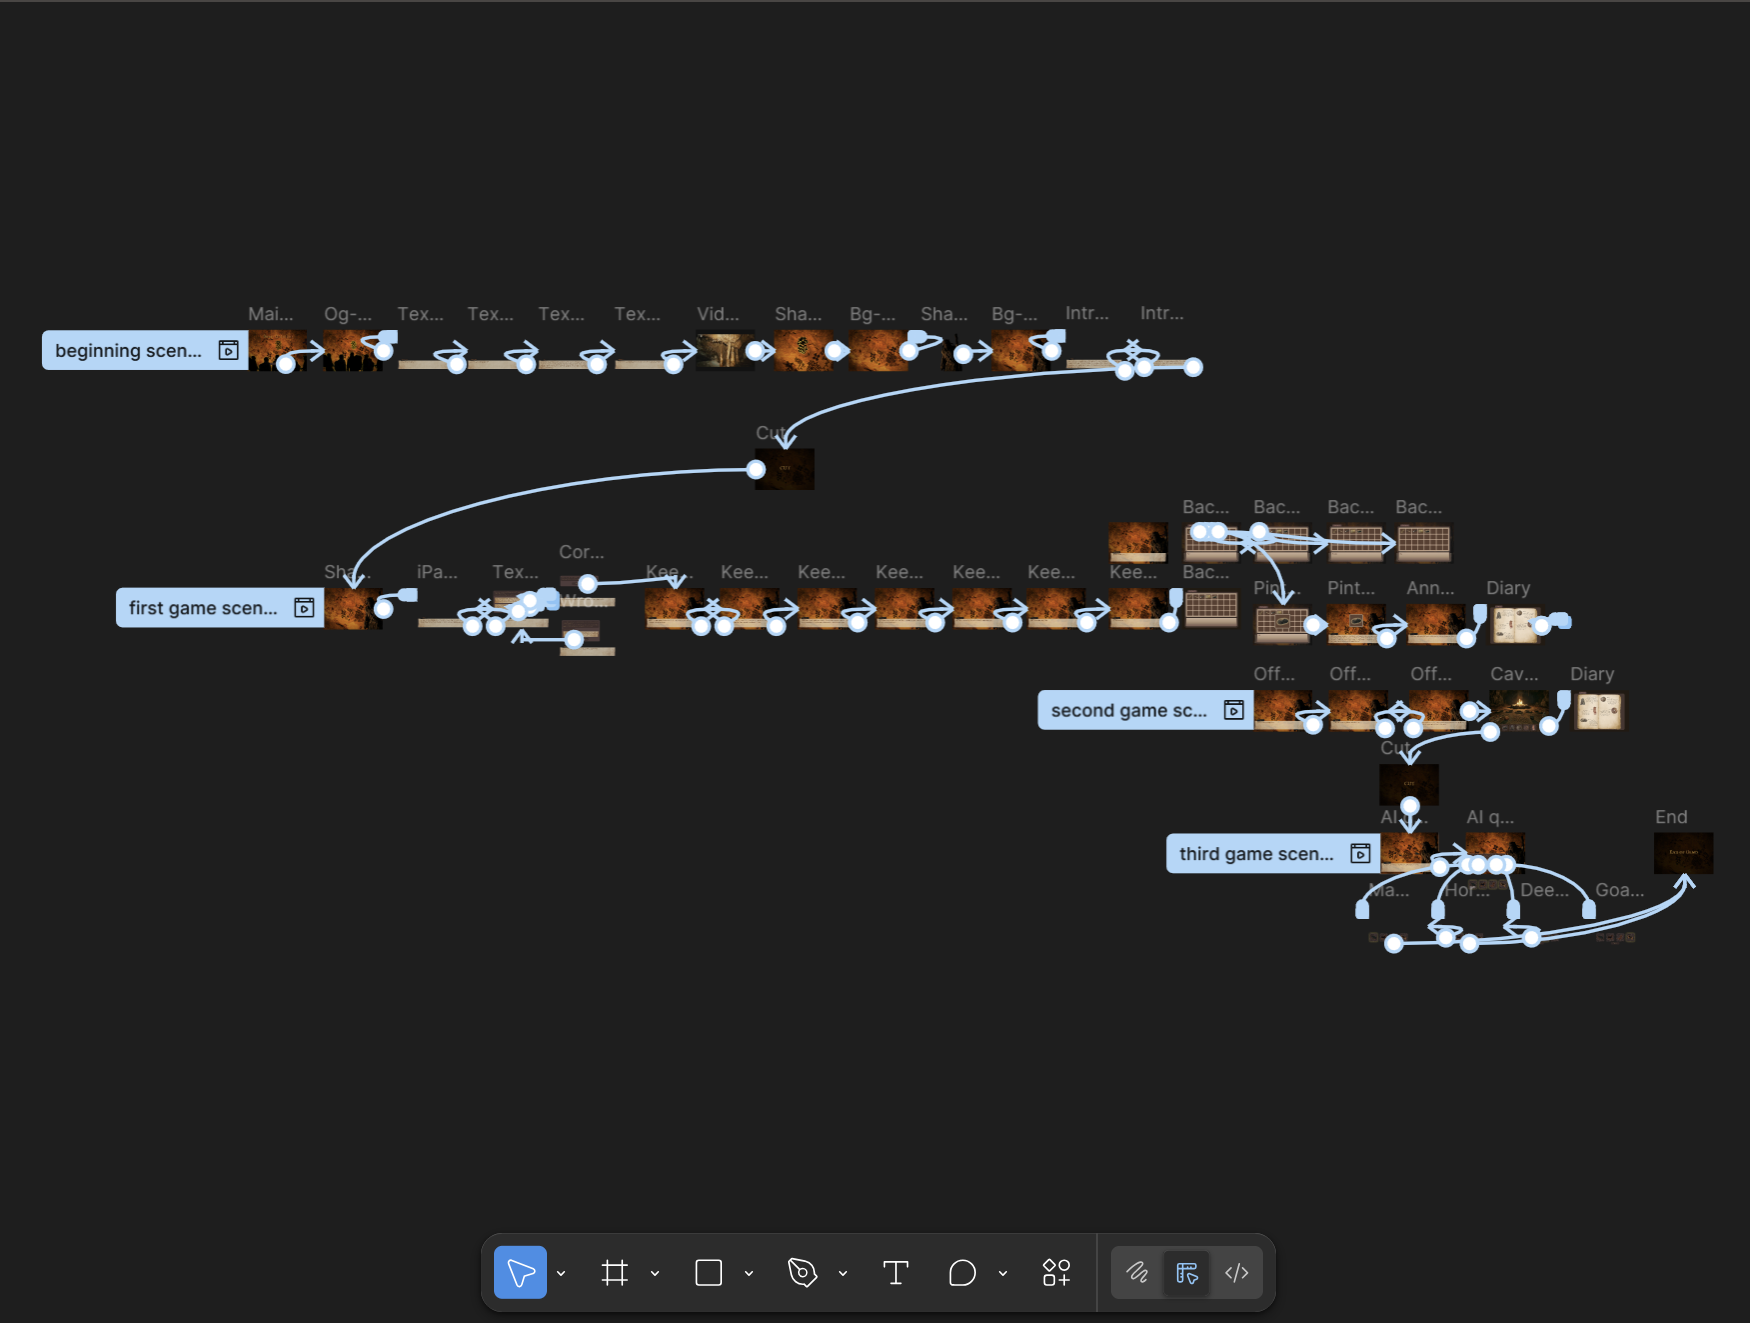This screenshot has width=1750, height=1323.
Task: Select the End frame thumbnail
Action: coord(1683,853)
